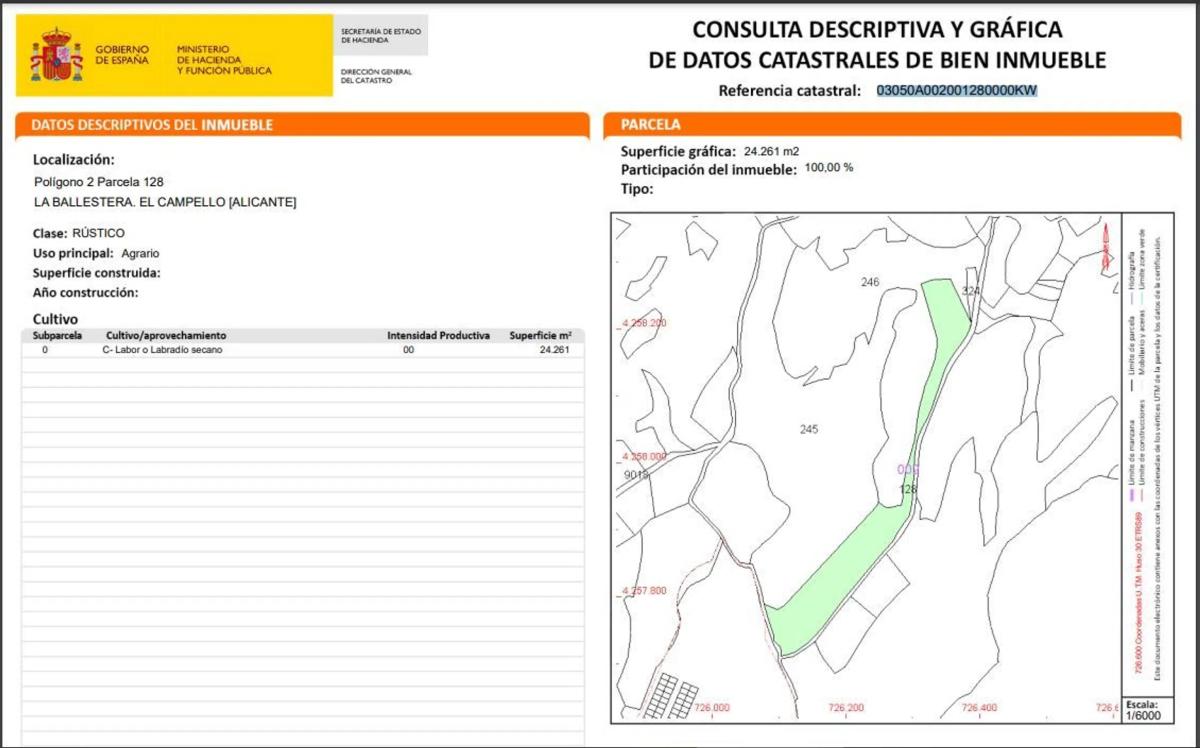The image size is (1200, 748).
Task: Click parcel number 245 on the map
Action: 809,429
